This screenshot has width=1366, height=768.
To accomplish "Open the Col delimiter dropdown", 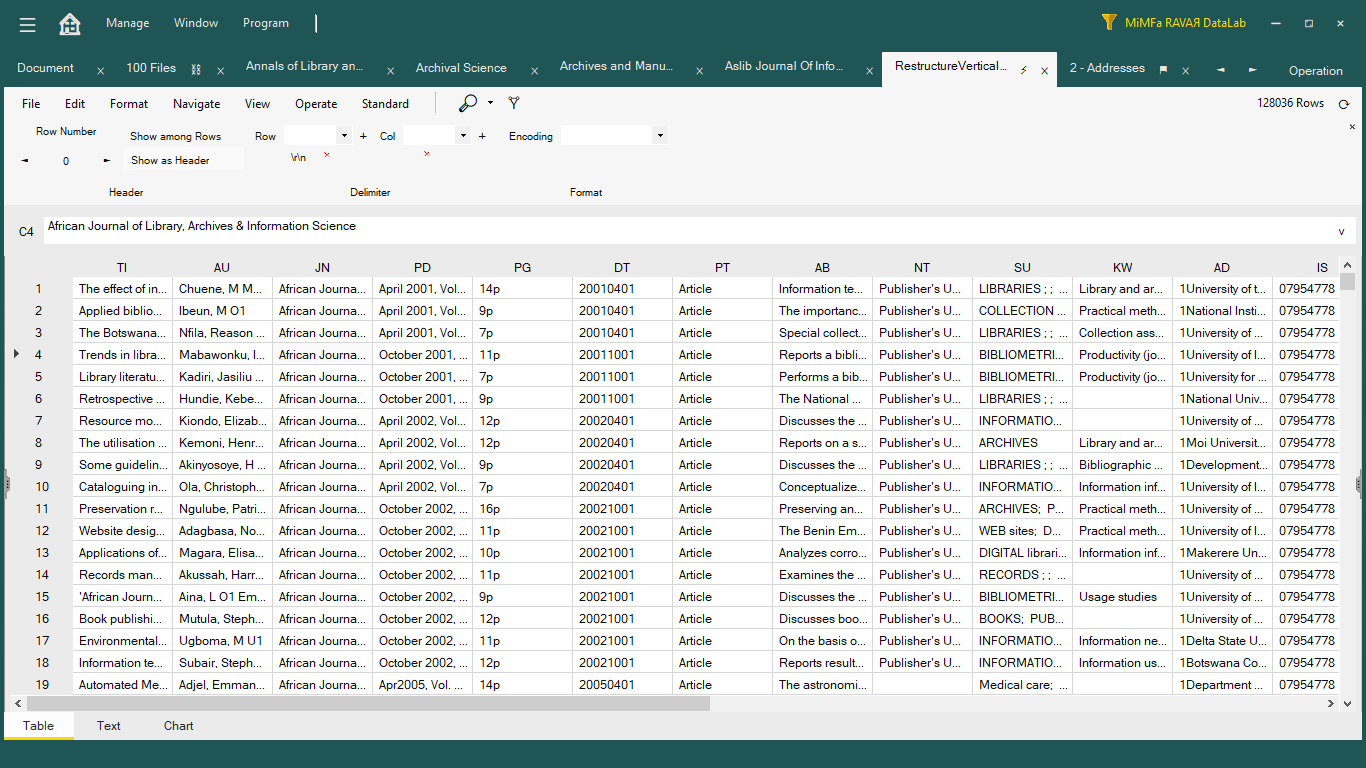I will (x=463, y=136).
